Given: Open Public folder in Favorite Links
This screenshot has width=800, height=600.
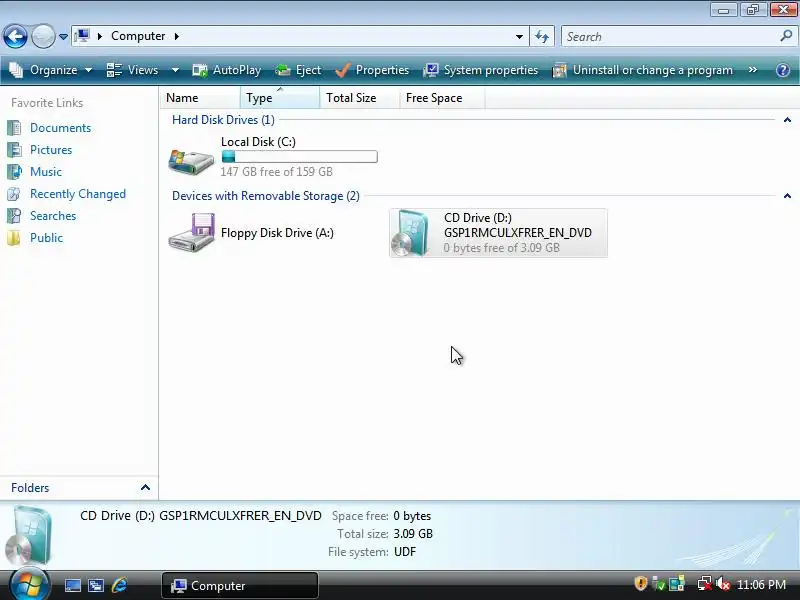Looking at the screenshot, I should click(46, 238).
